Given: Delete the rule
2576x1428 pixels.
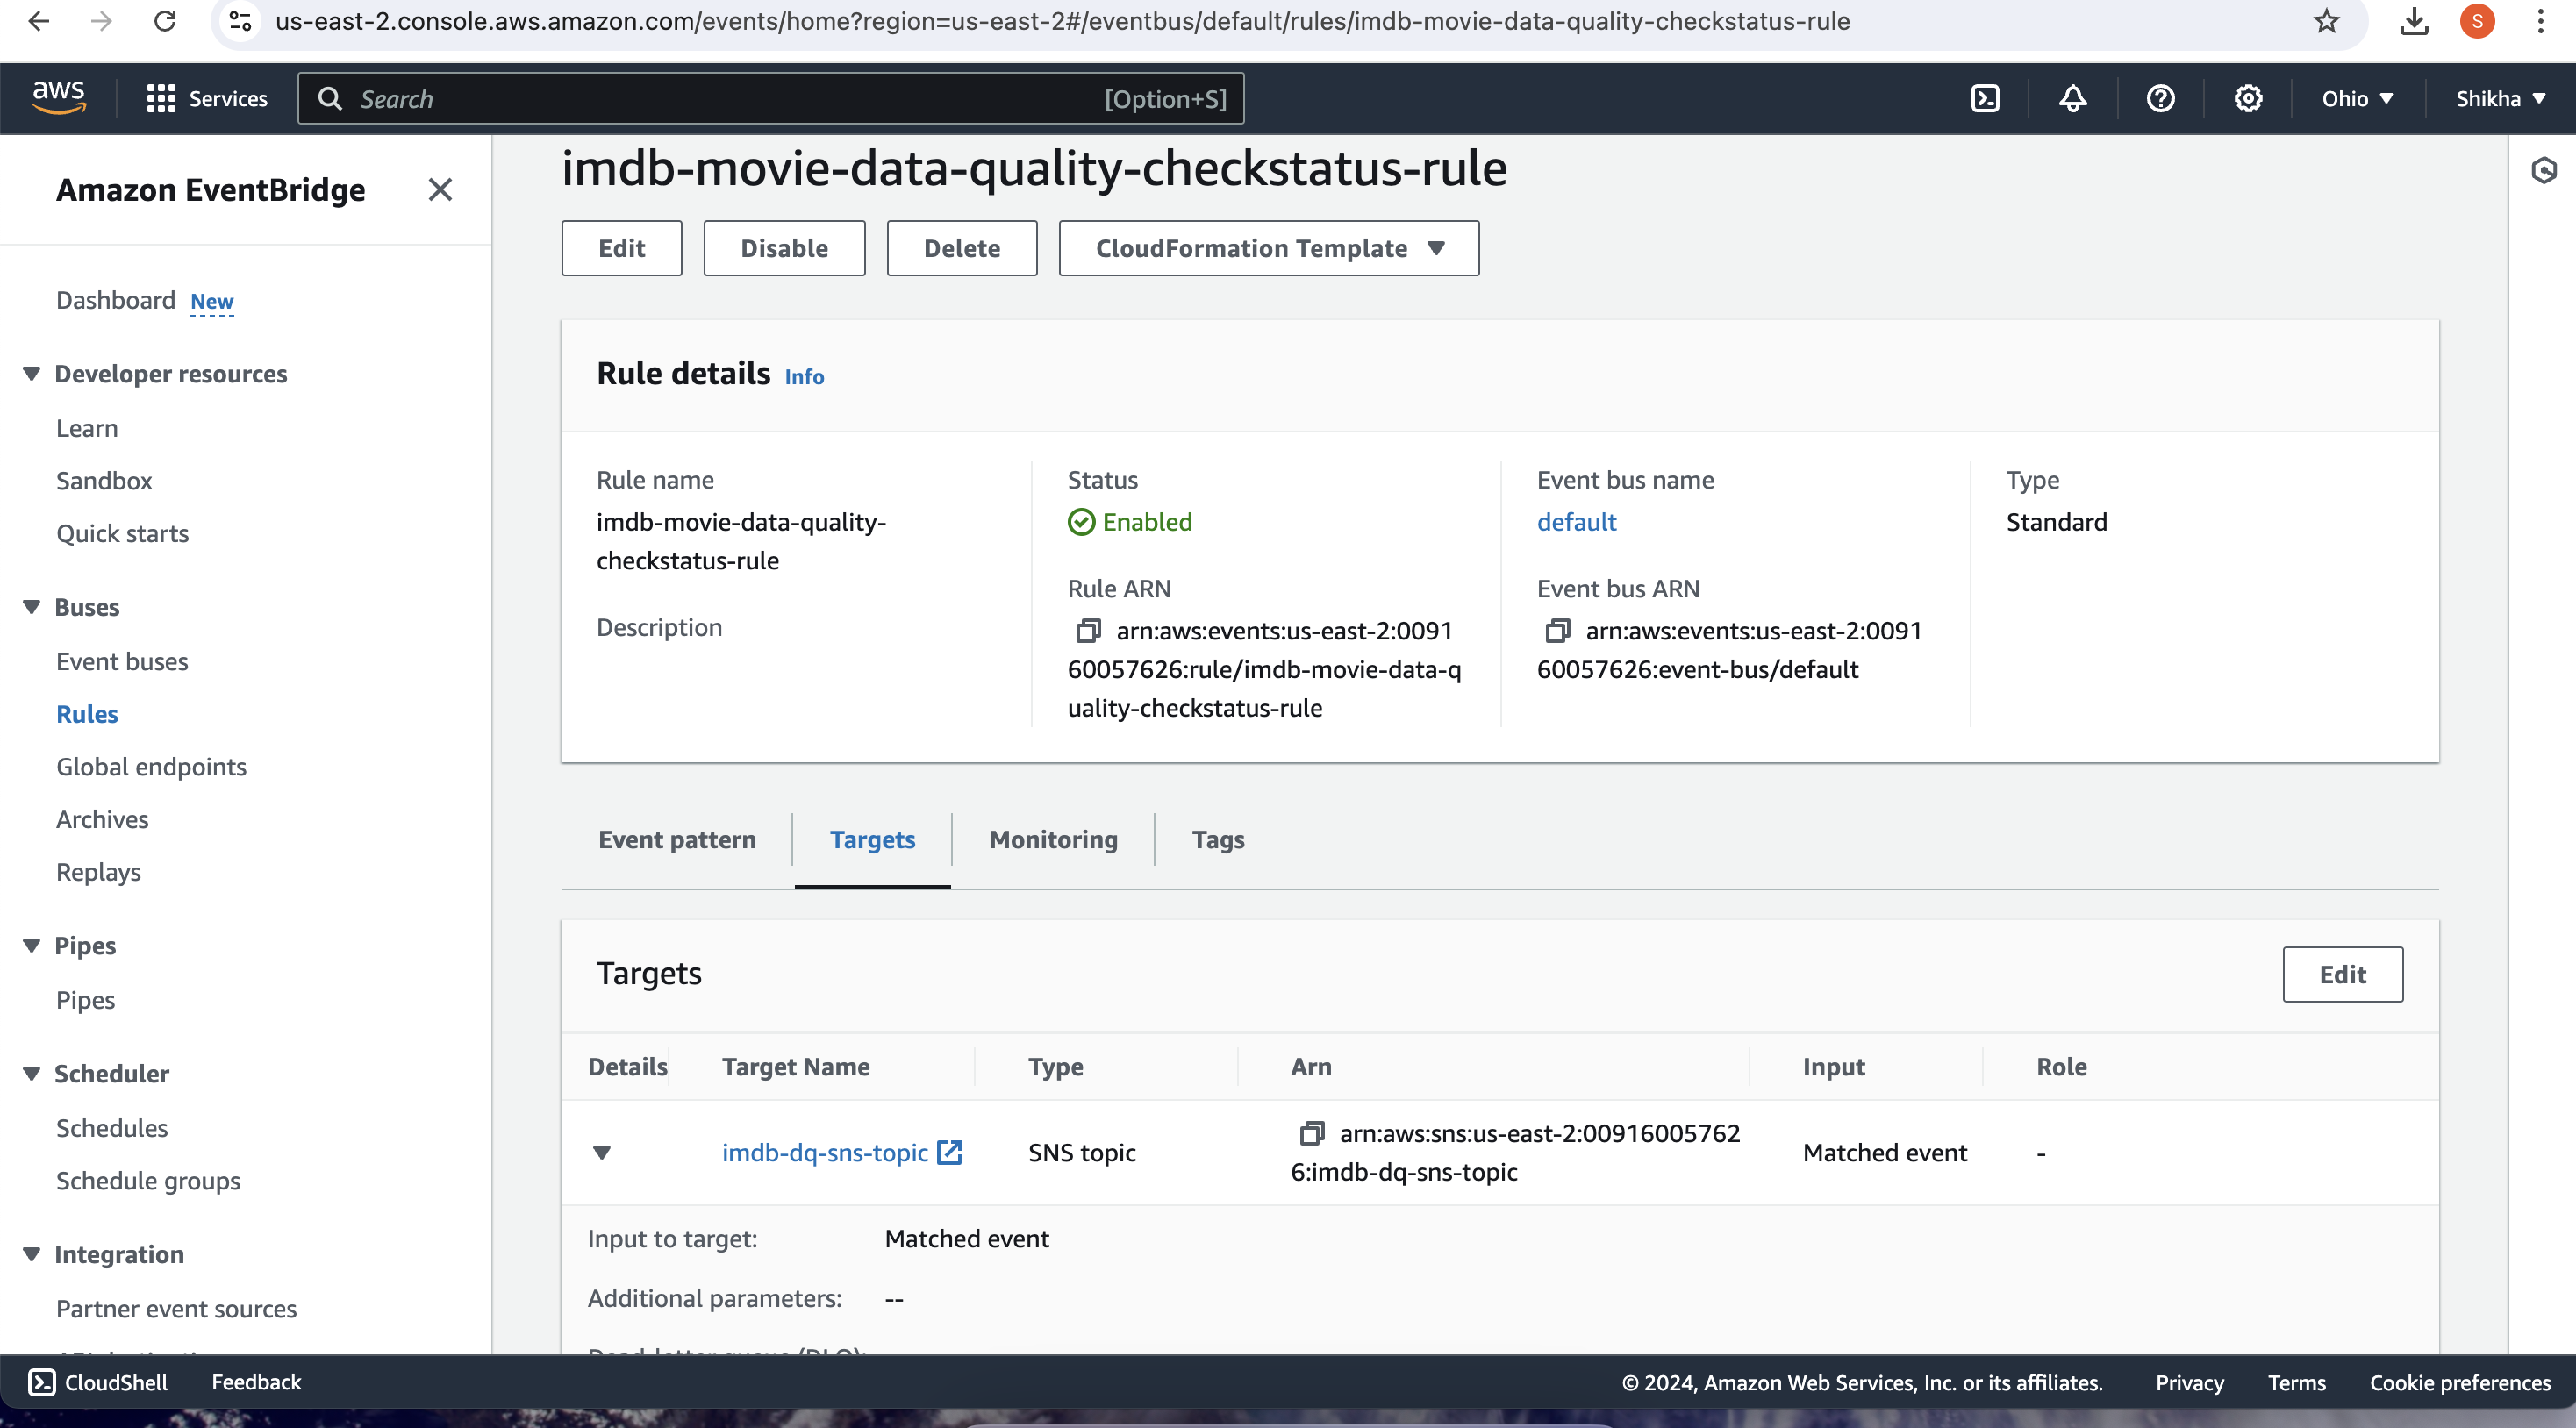Looking at the screenshot, I should pyautogui.click(x=961, y=248).
